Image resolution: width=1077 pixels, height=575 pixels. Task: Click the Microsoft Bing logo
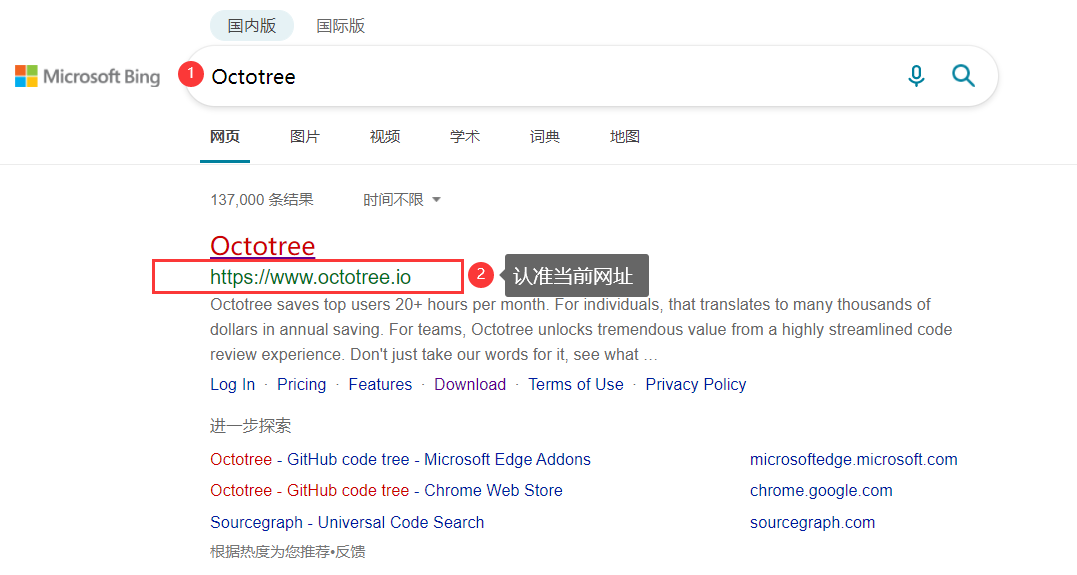87,76
